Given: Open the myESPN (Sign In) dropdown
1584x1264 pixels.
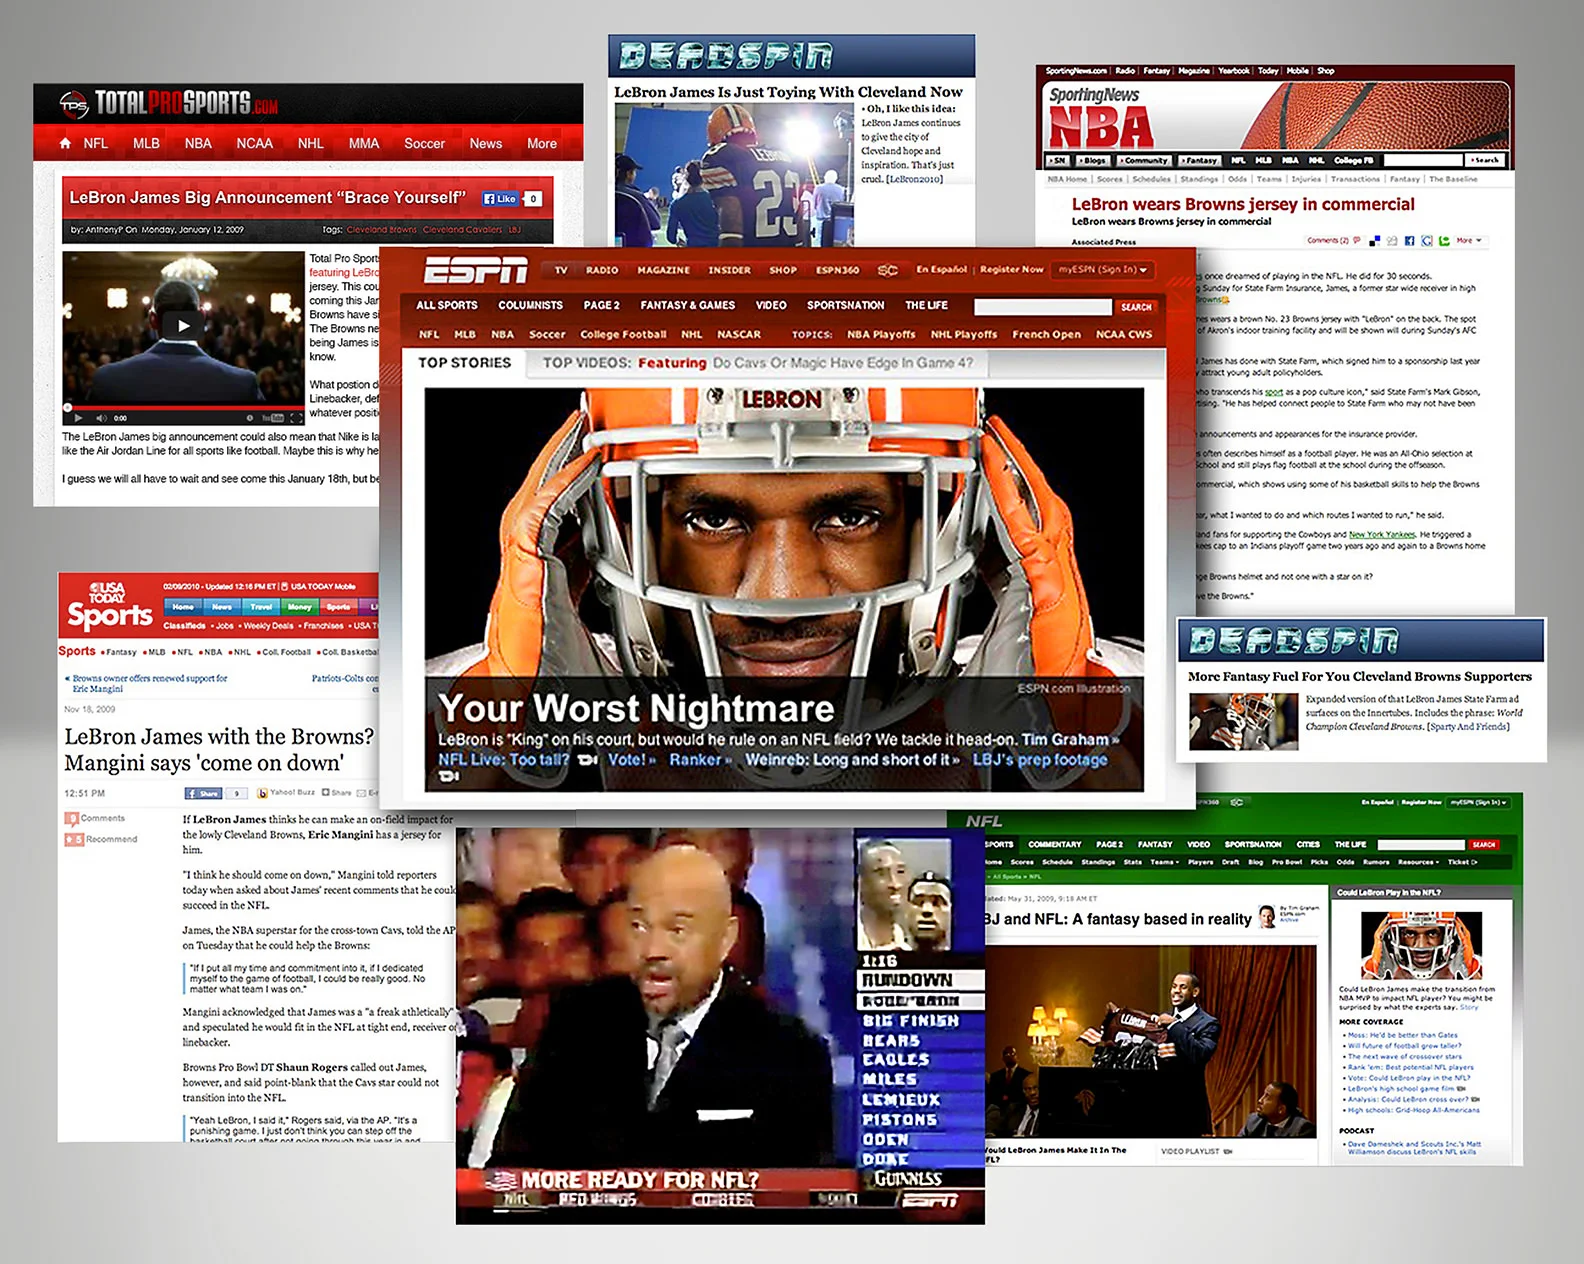Looking at the screenshot, I should click(x=1103, y=270).
